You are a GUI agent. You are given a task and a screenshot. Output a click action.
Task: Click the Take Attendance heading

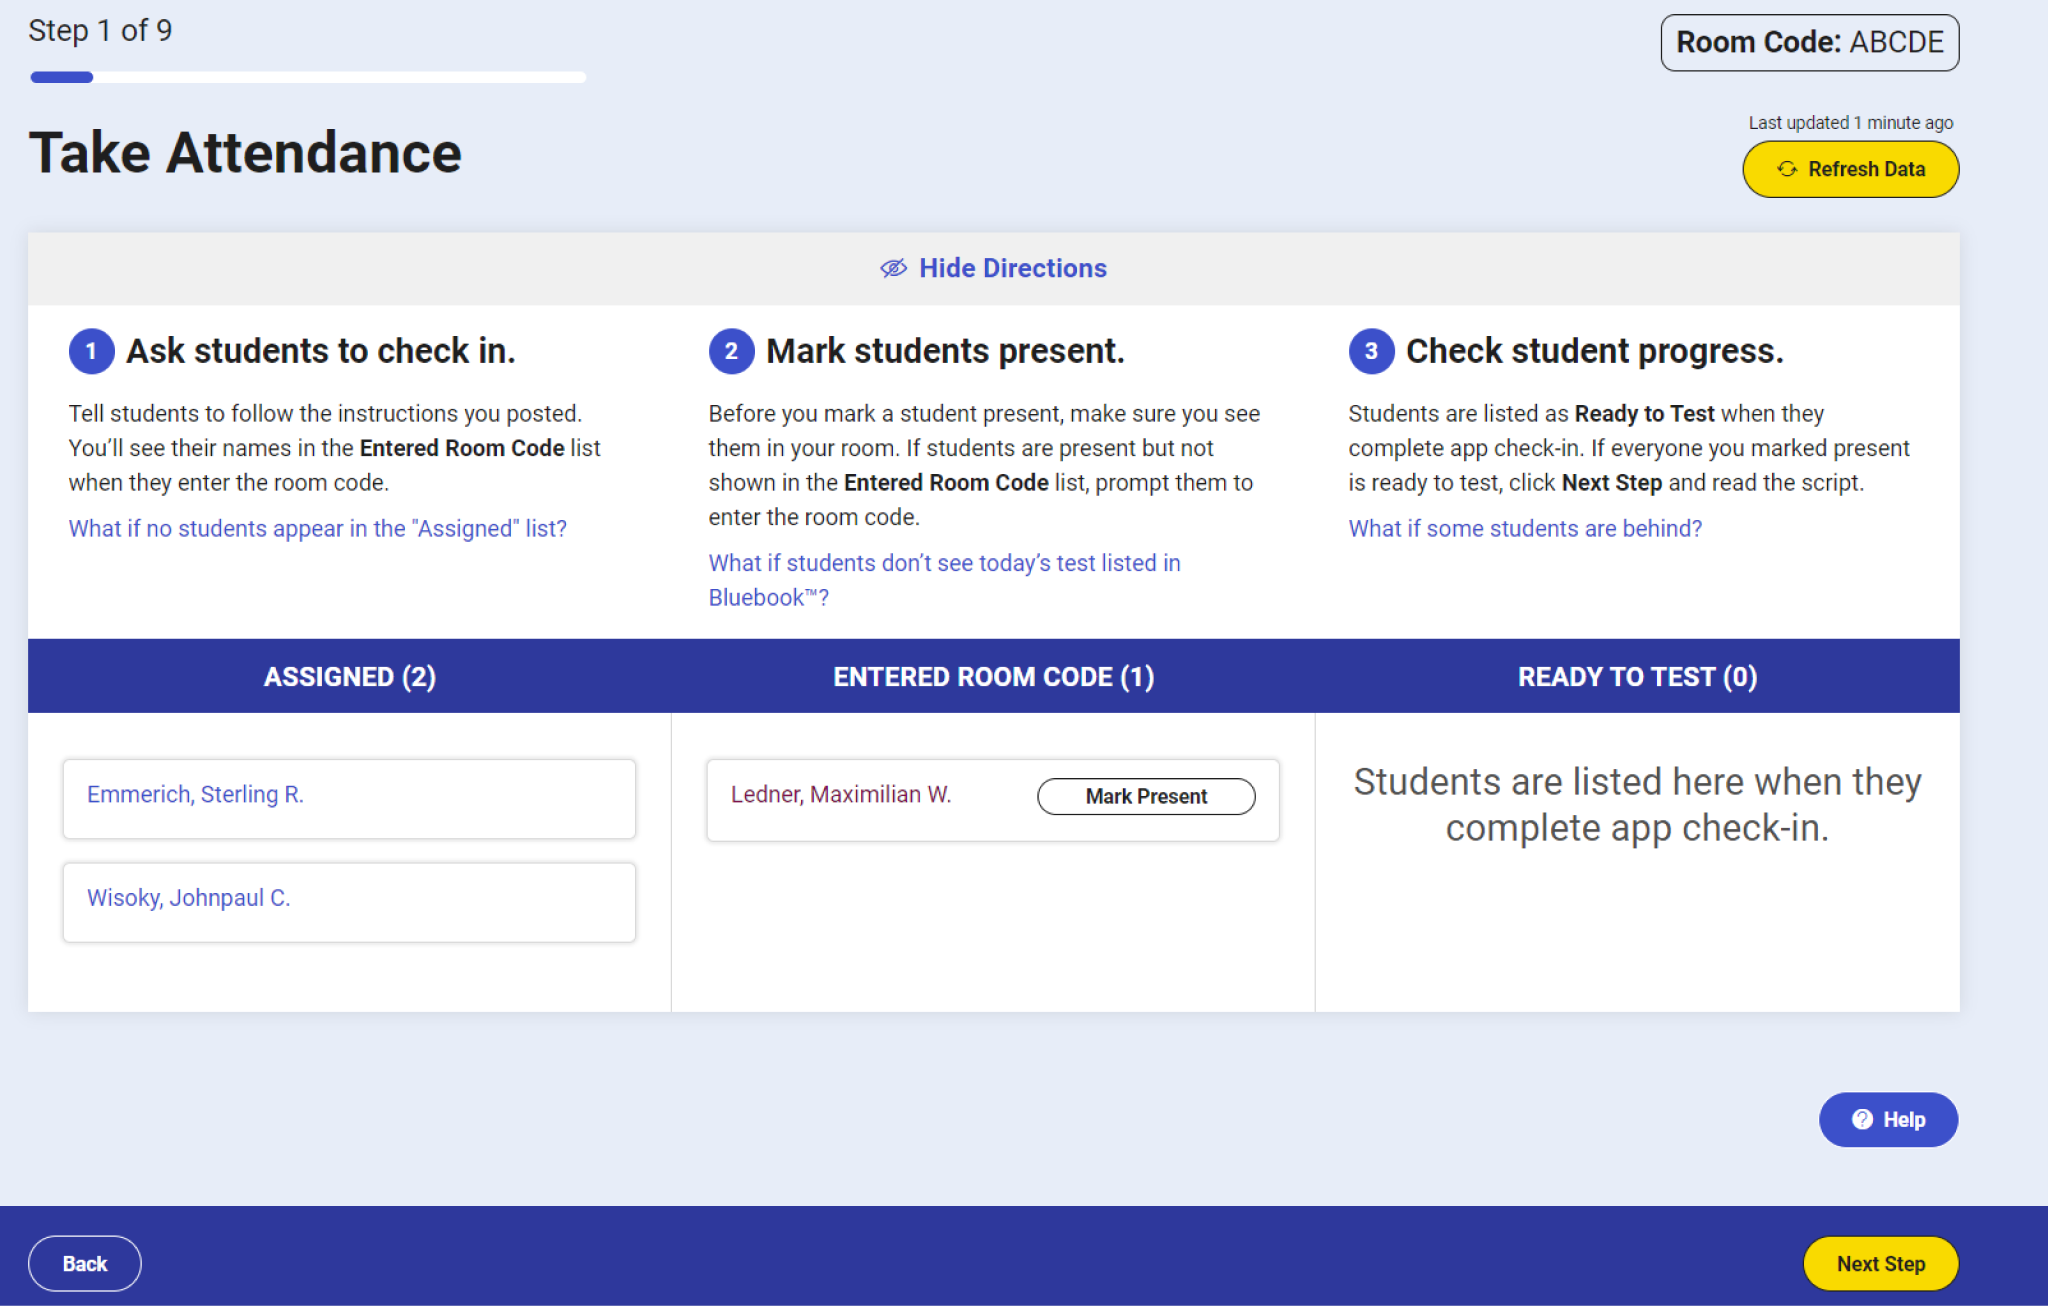pos(245,152)
